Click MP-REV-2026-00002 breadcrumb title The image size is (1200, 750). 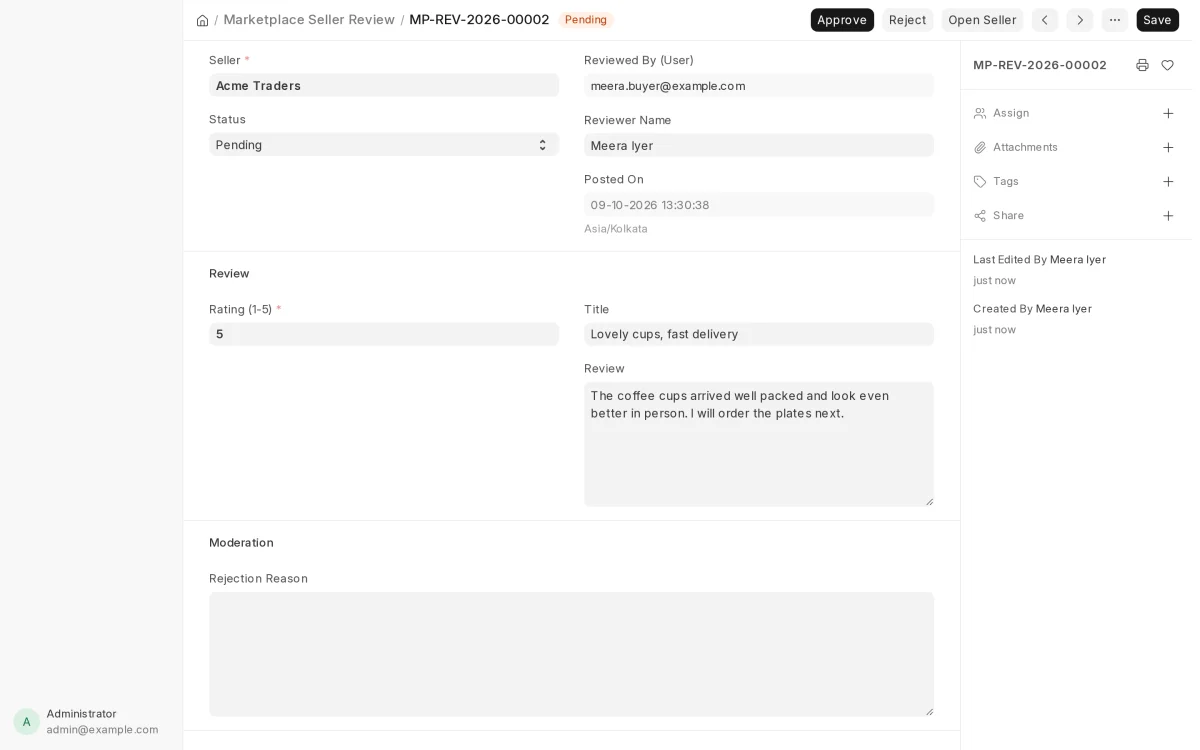pyautogui.click(x=479, y=20)
